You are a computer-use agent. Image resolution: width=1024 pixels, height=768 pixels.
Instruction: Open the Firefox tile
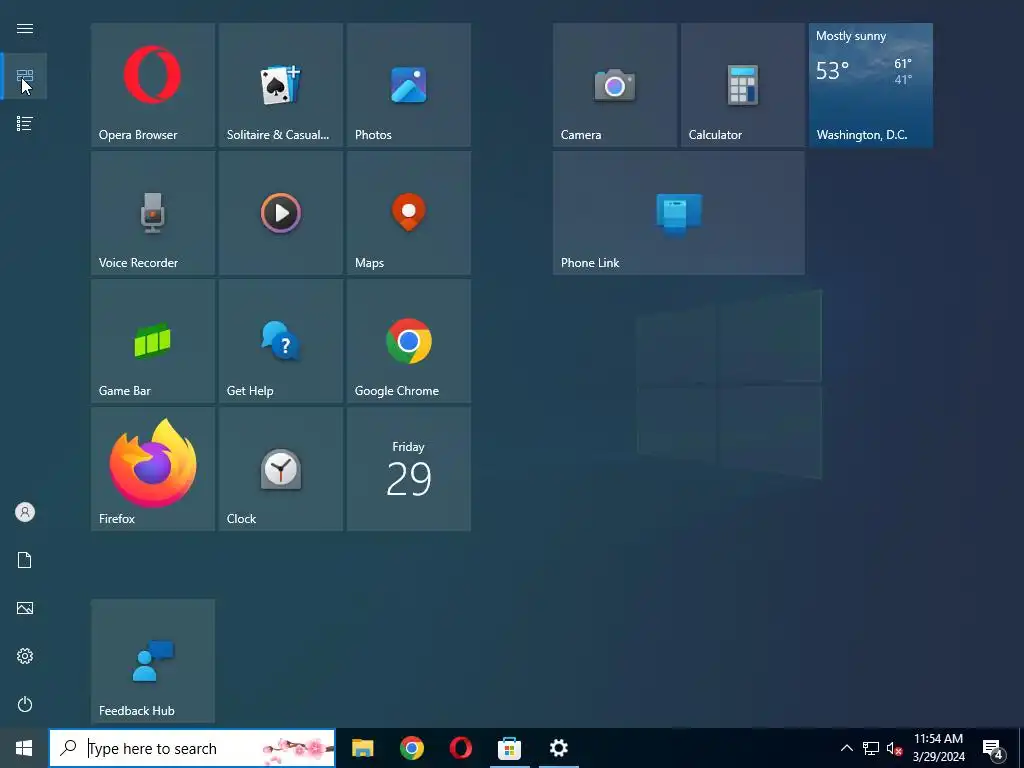[x=153, y=469]
